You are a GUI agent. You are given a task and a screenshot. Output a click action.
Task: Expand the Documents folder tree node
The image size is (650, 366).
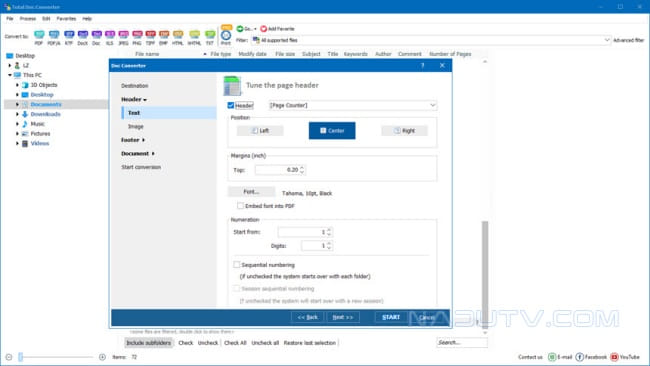17,104
